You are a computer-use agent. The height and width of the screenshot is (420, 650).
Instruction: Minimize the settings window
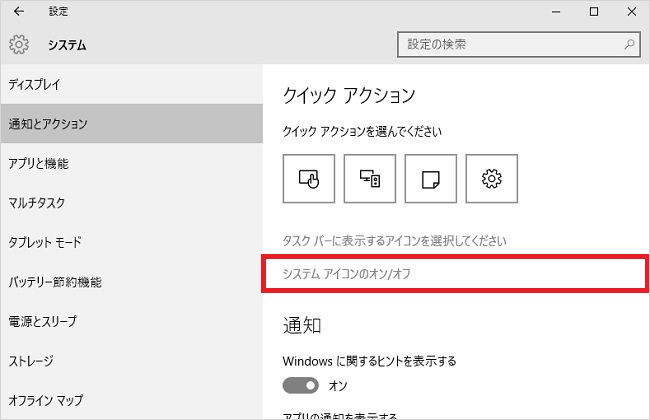556,12
